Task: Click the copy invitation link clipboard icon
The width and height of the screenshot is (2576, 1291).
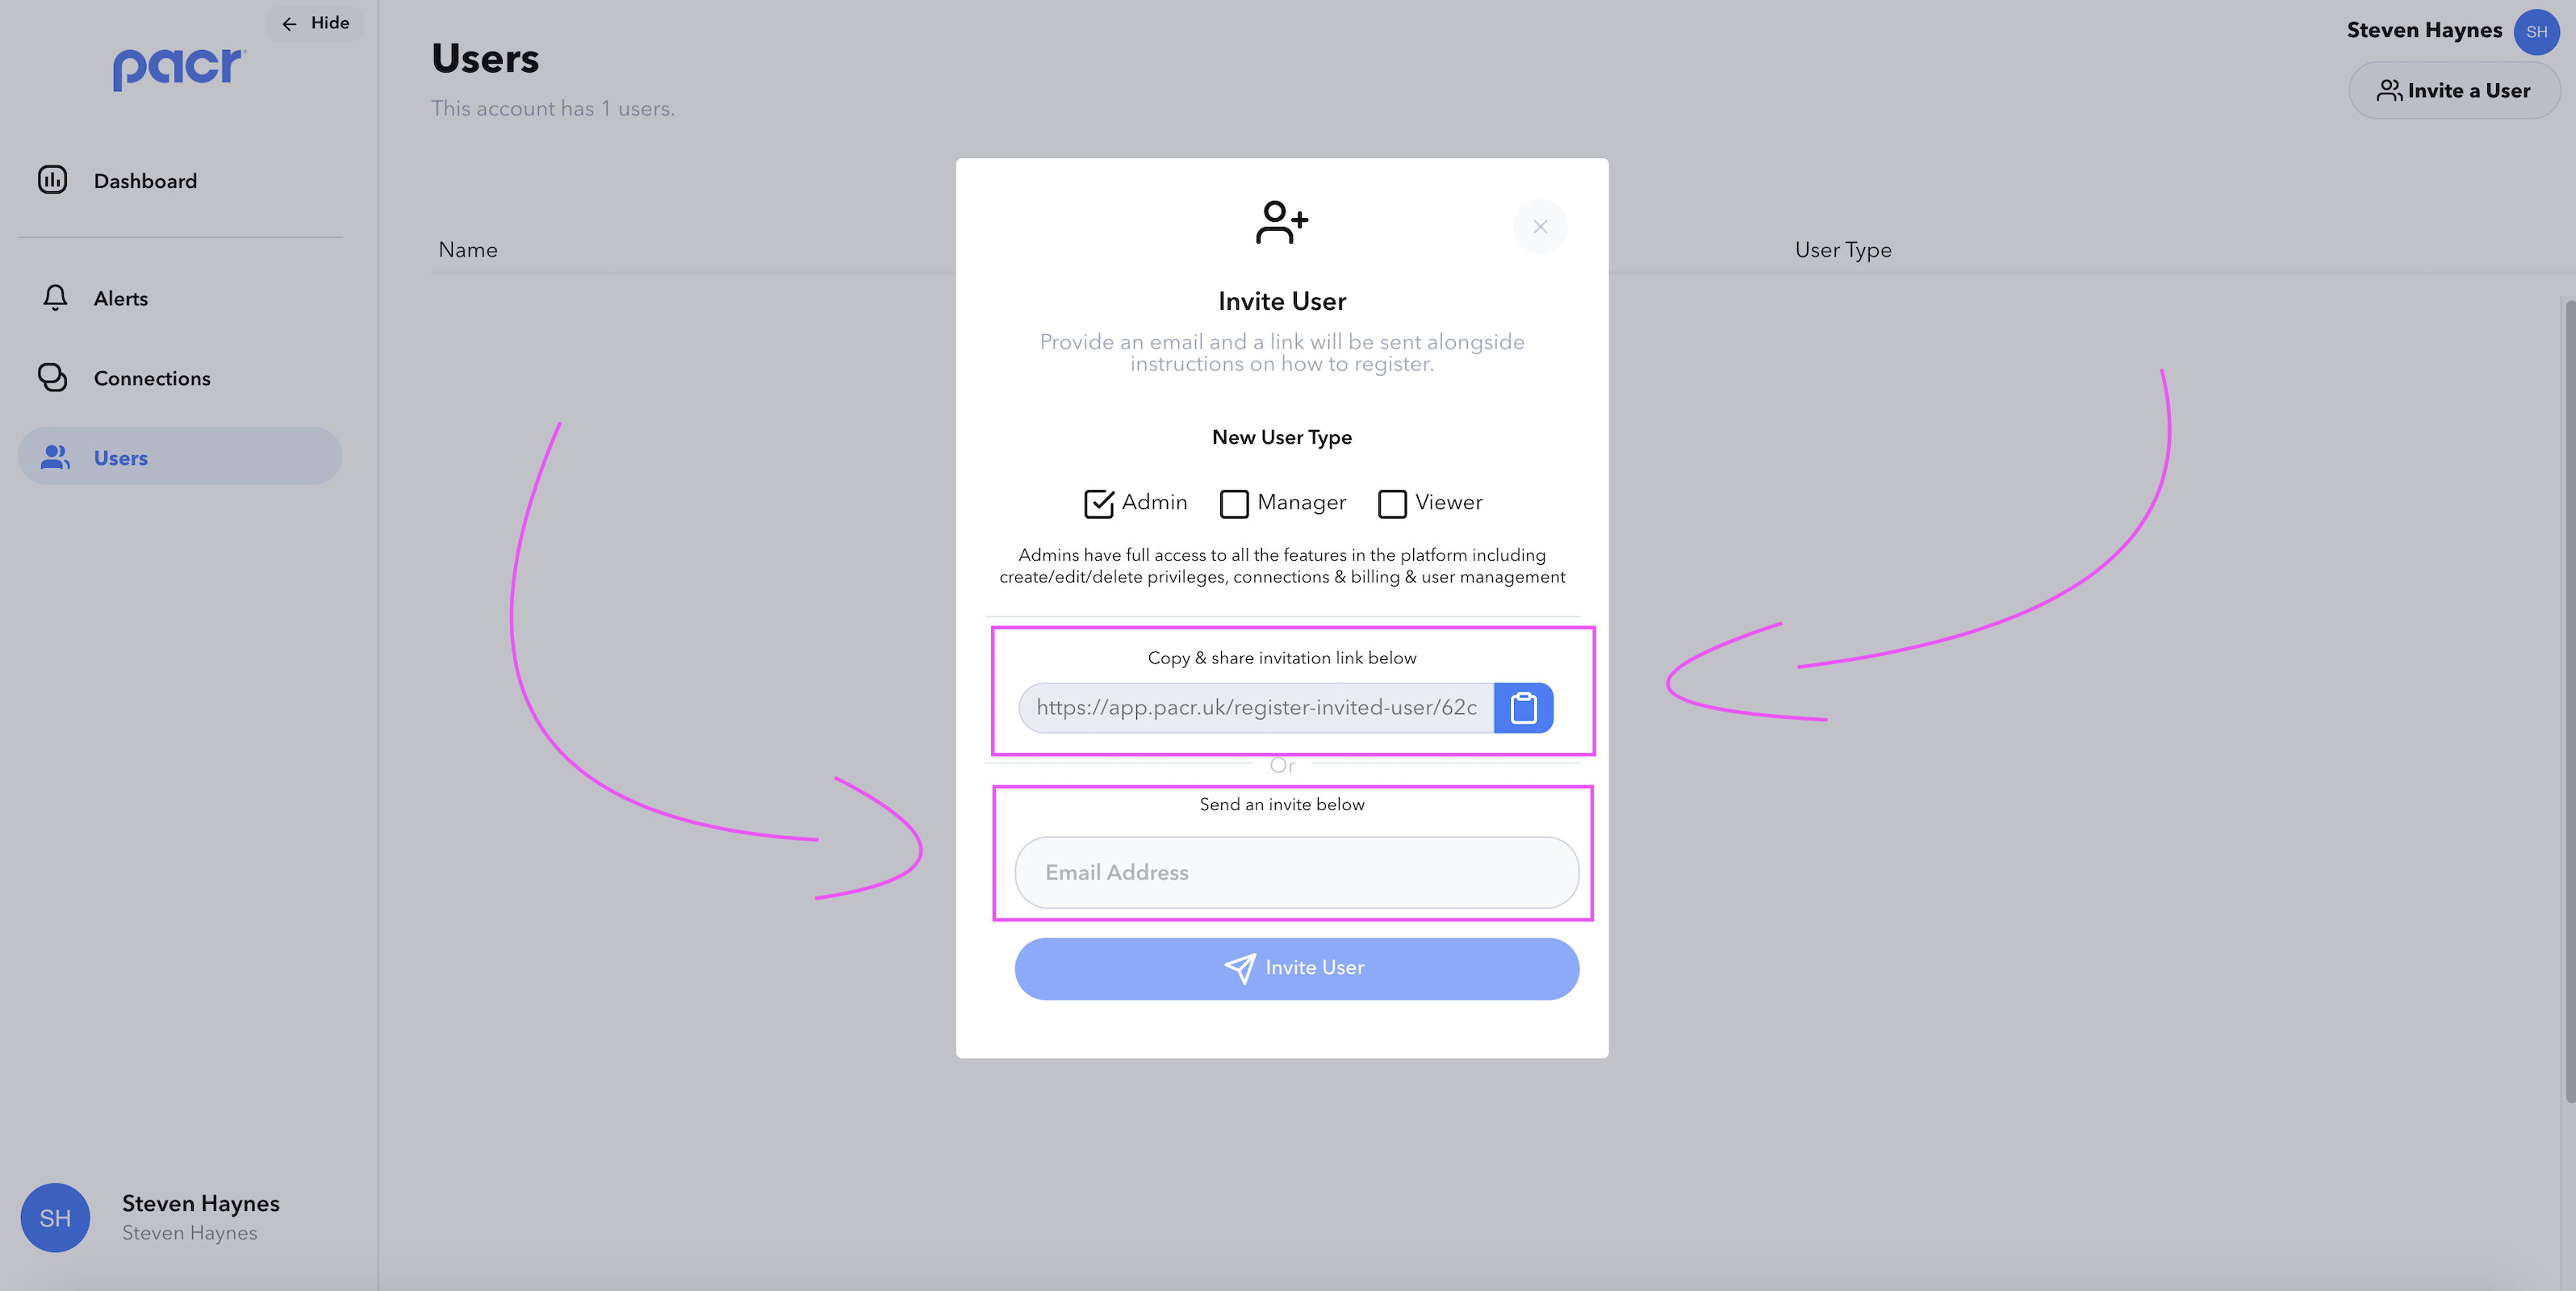Action: pyautogui.click(x=1522, y=708)
